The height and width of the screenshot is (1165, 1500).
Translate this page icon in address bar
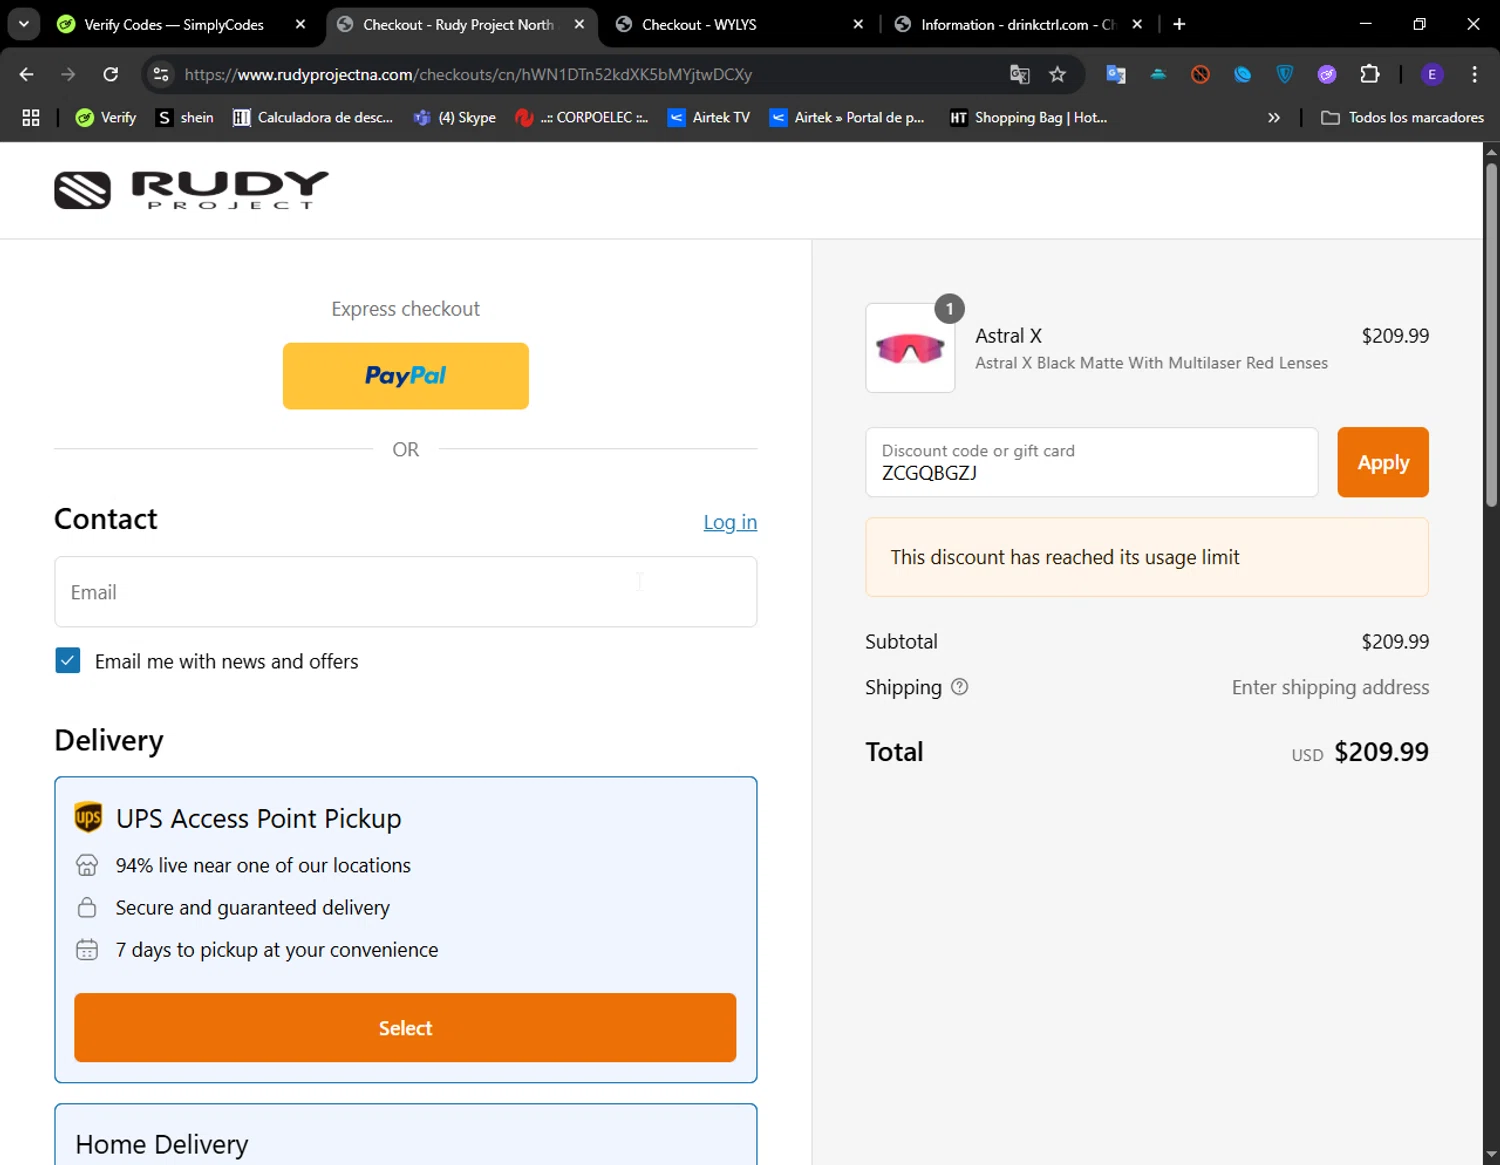[1019, 74]
